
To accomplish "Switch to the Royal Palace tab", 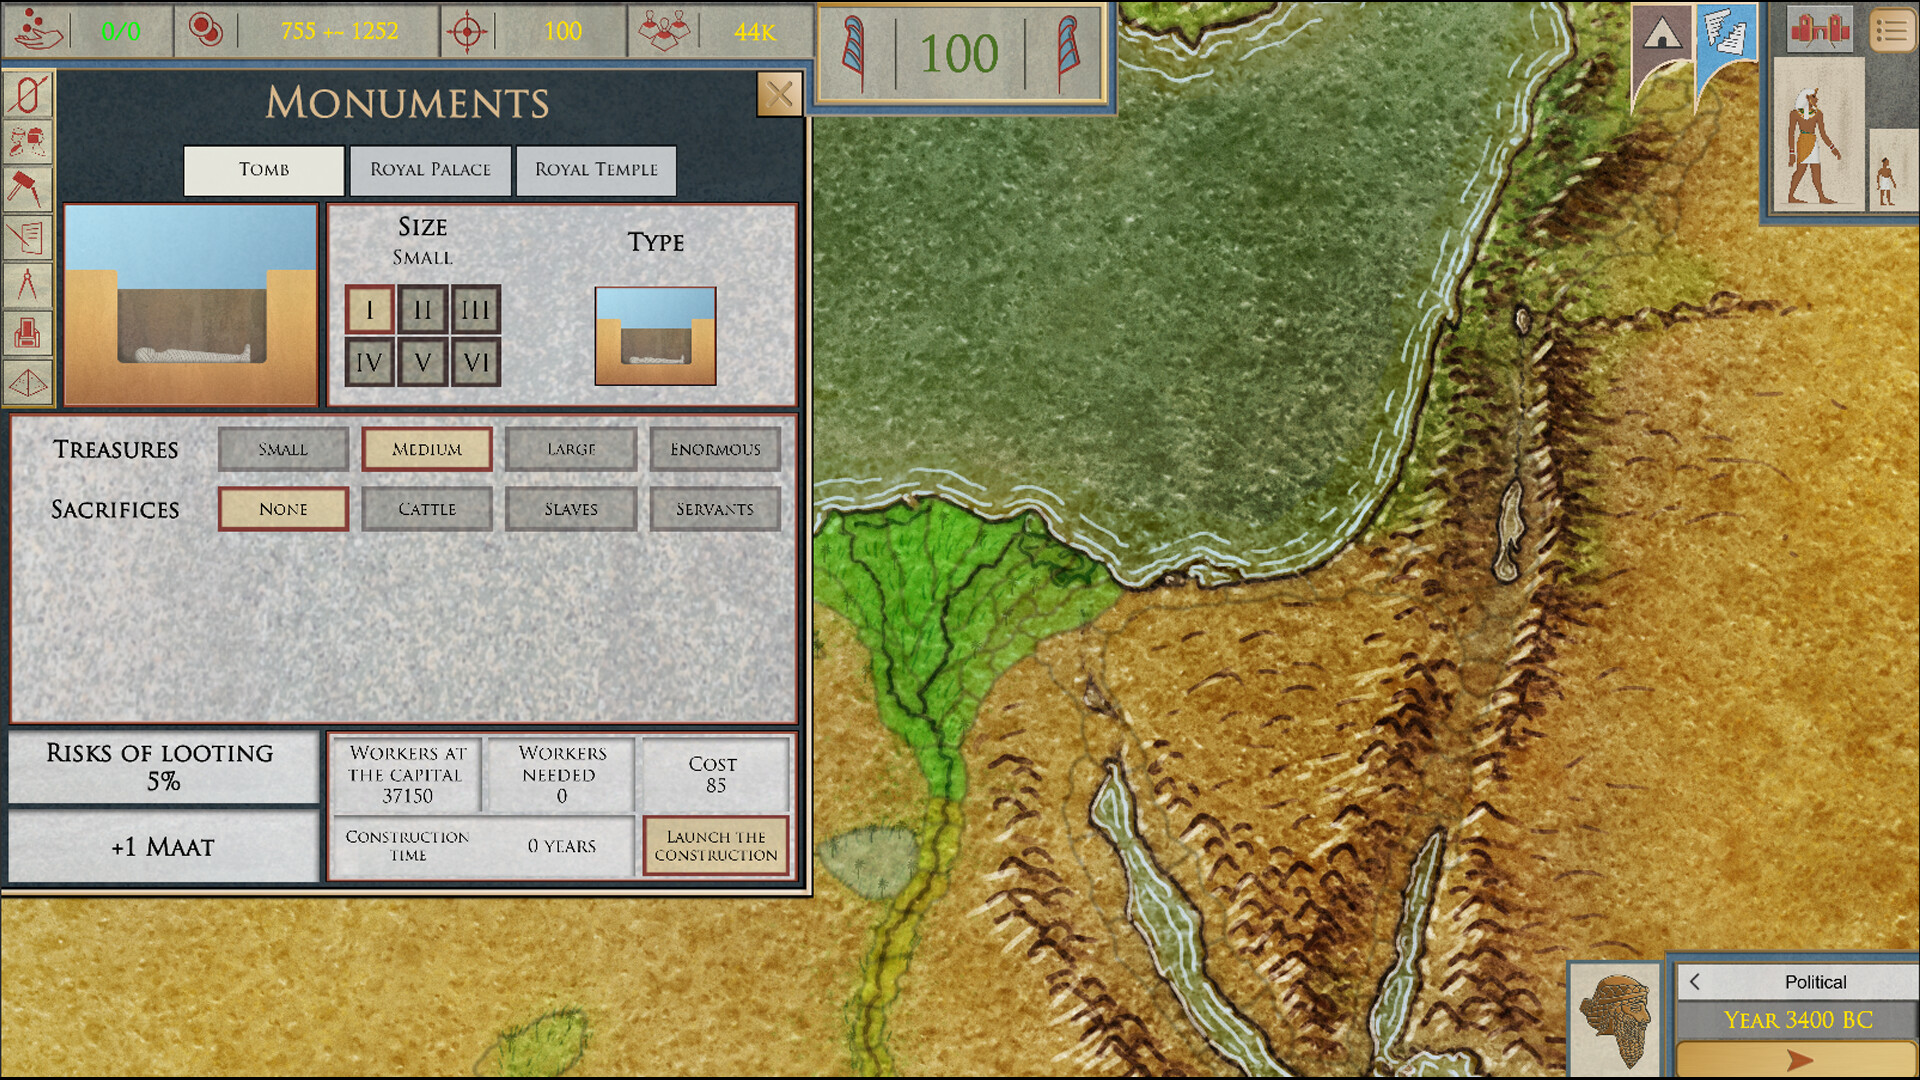I will point(430,170).
